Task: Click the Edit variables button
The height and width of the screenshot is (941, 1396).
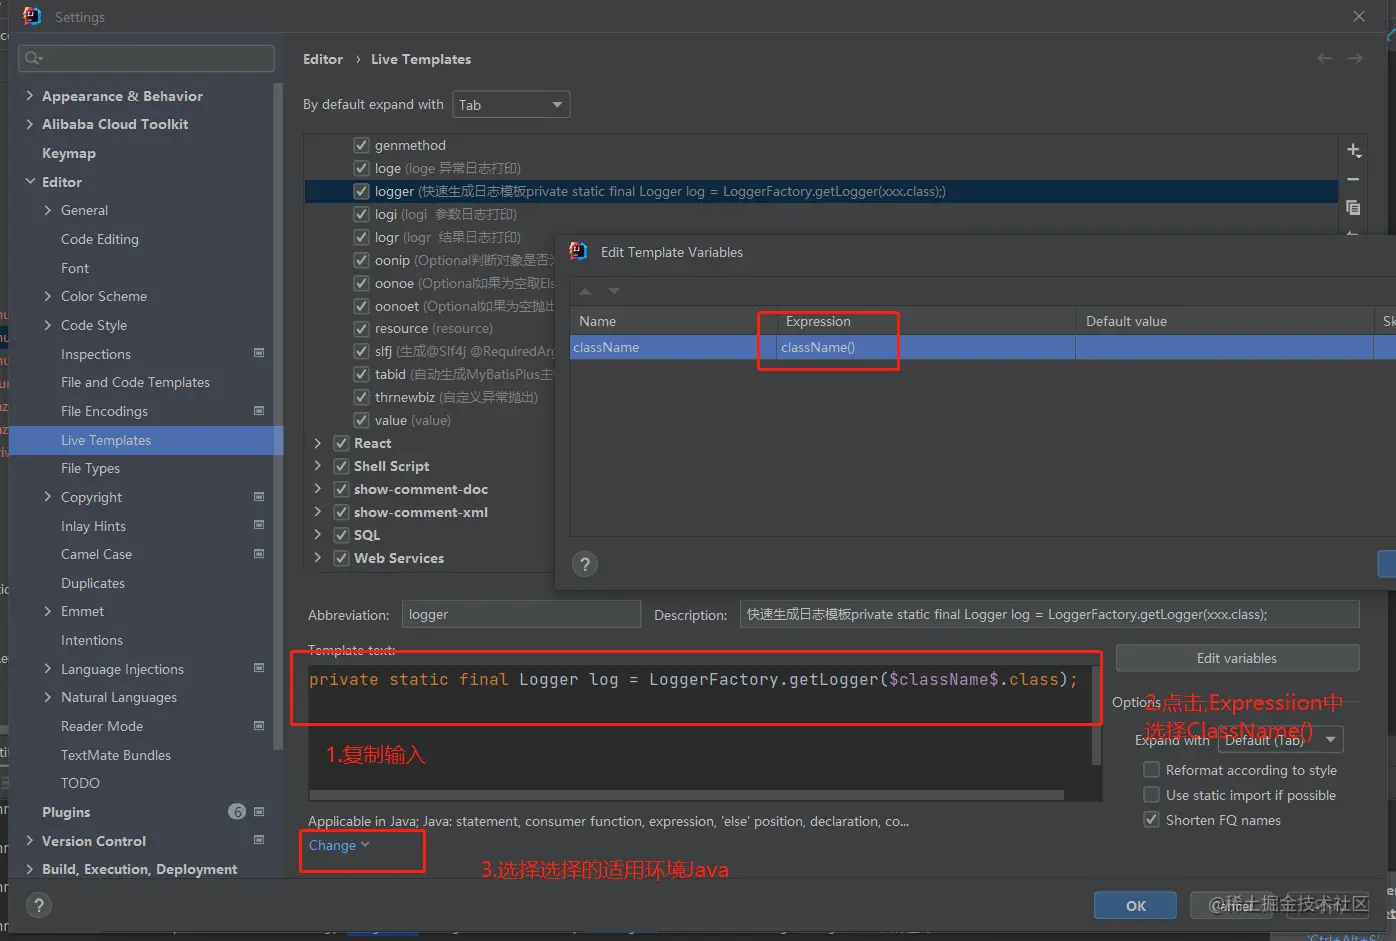Action: 1237,658
